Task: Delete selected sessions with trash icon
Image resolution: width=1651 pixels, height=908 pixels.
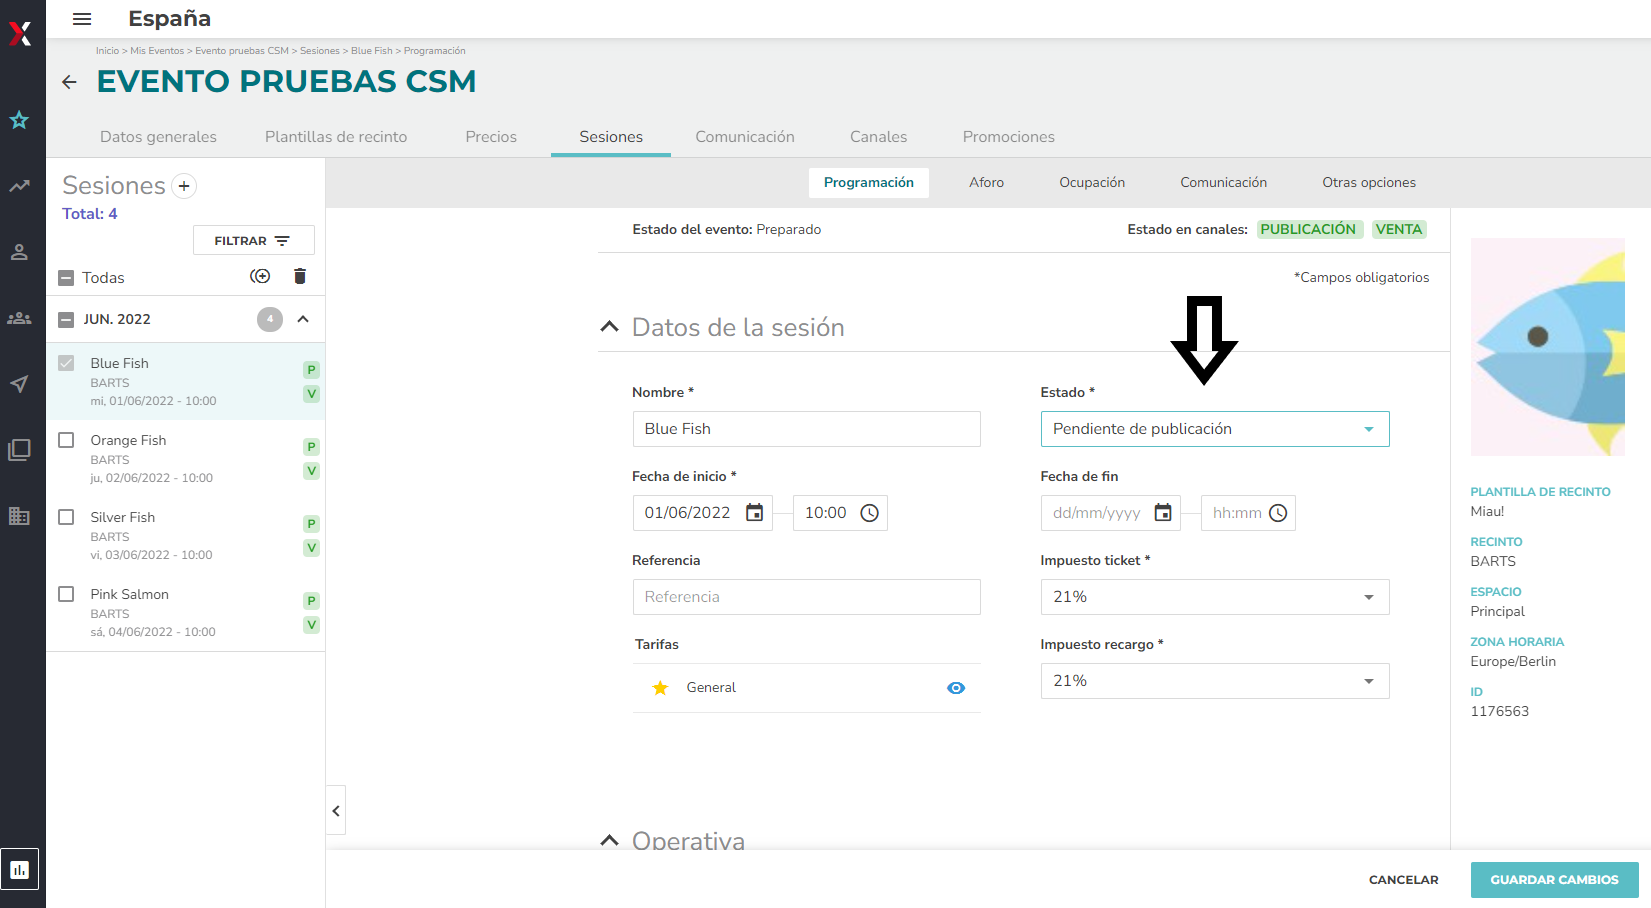Action: point(300,277)
